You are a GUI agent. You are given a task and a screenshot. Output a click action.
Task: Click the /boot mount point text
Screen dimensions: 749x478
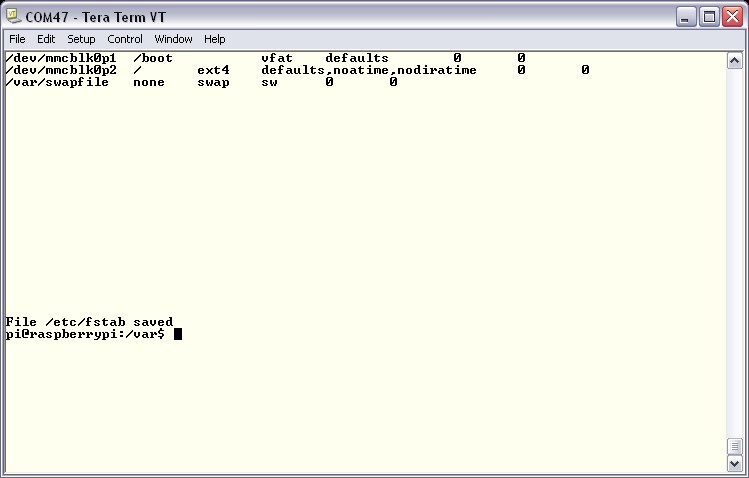coord(153,58)
